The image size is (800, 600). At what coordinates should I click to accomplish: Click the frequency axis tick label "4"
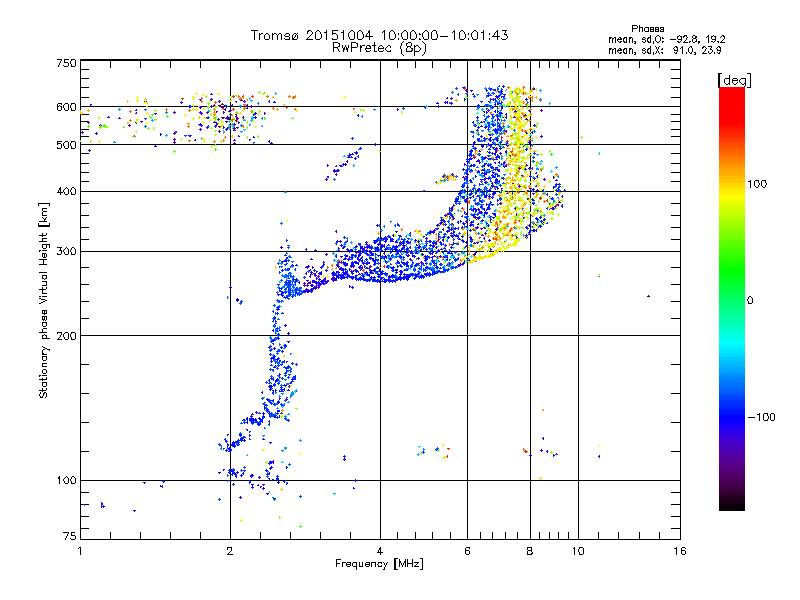380,551
